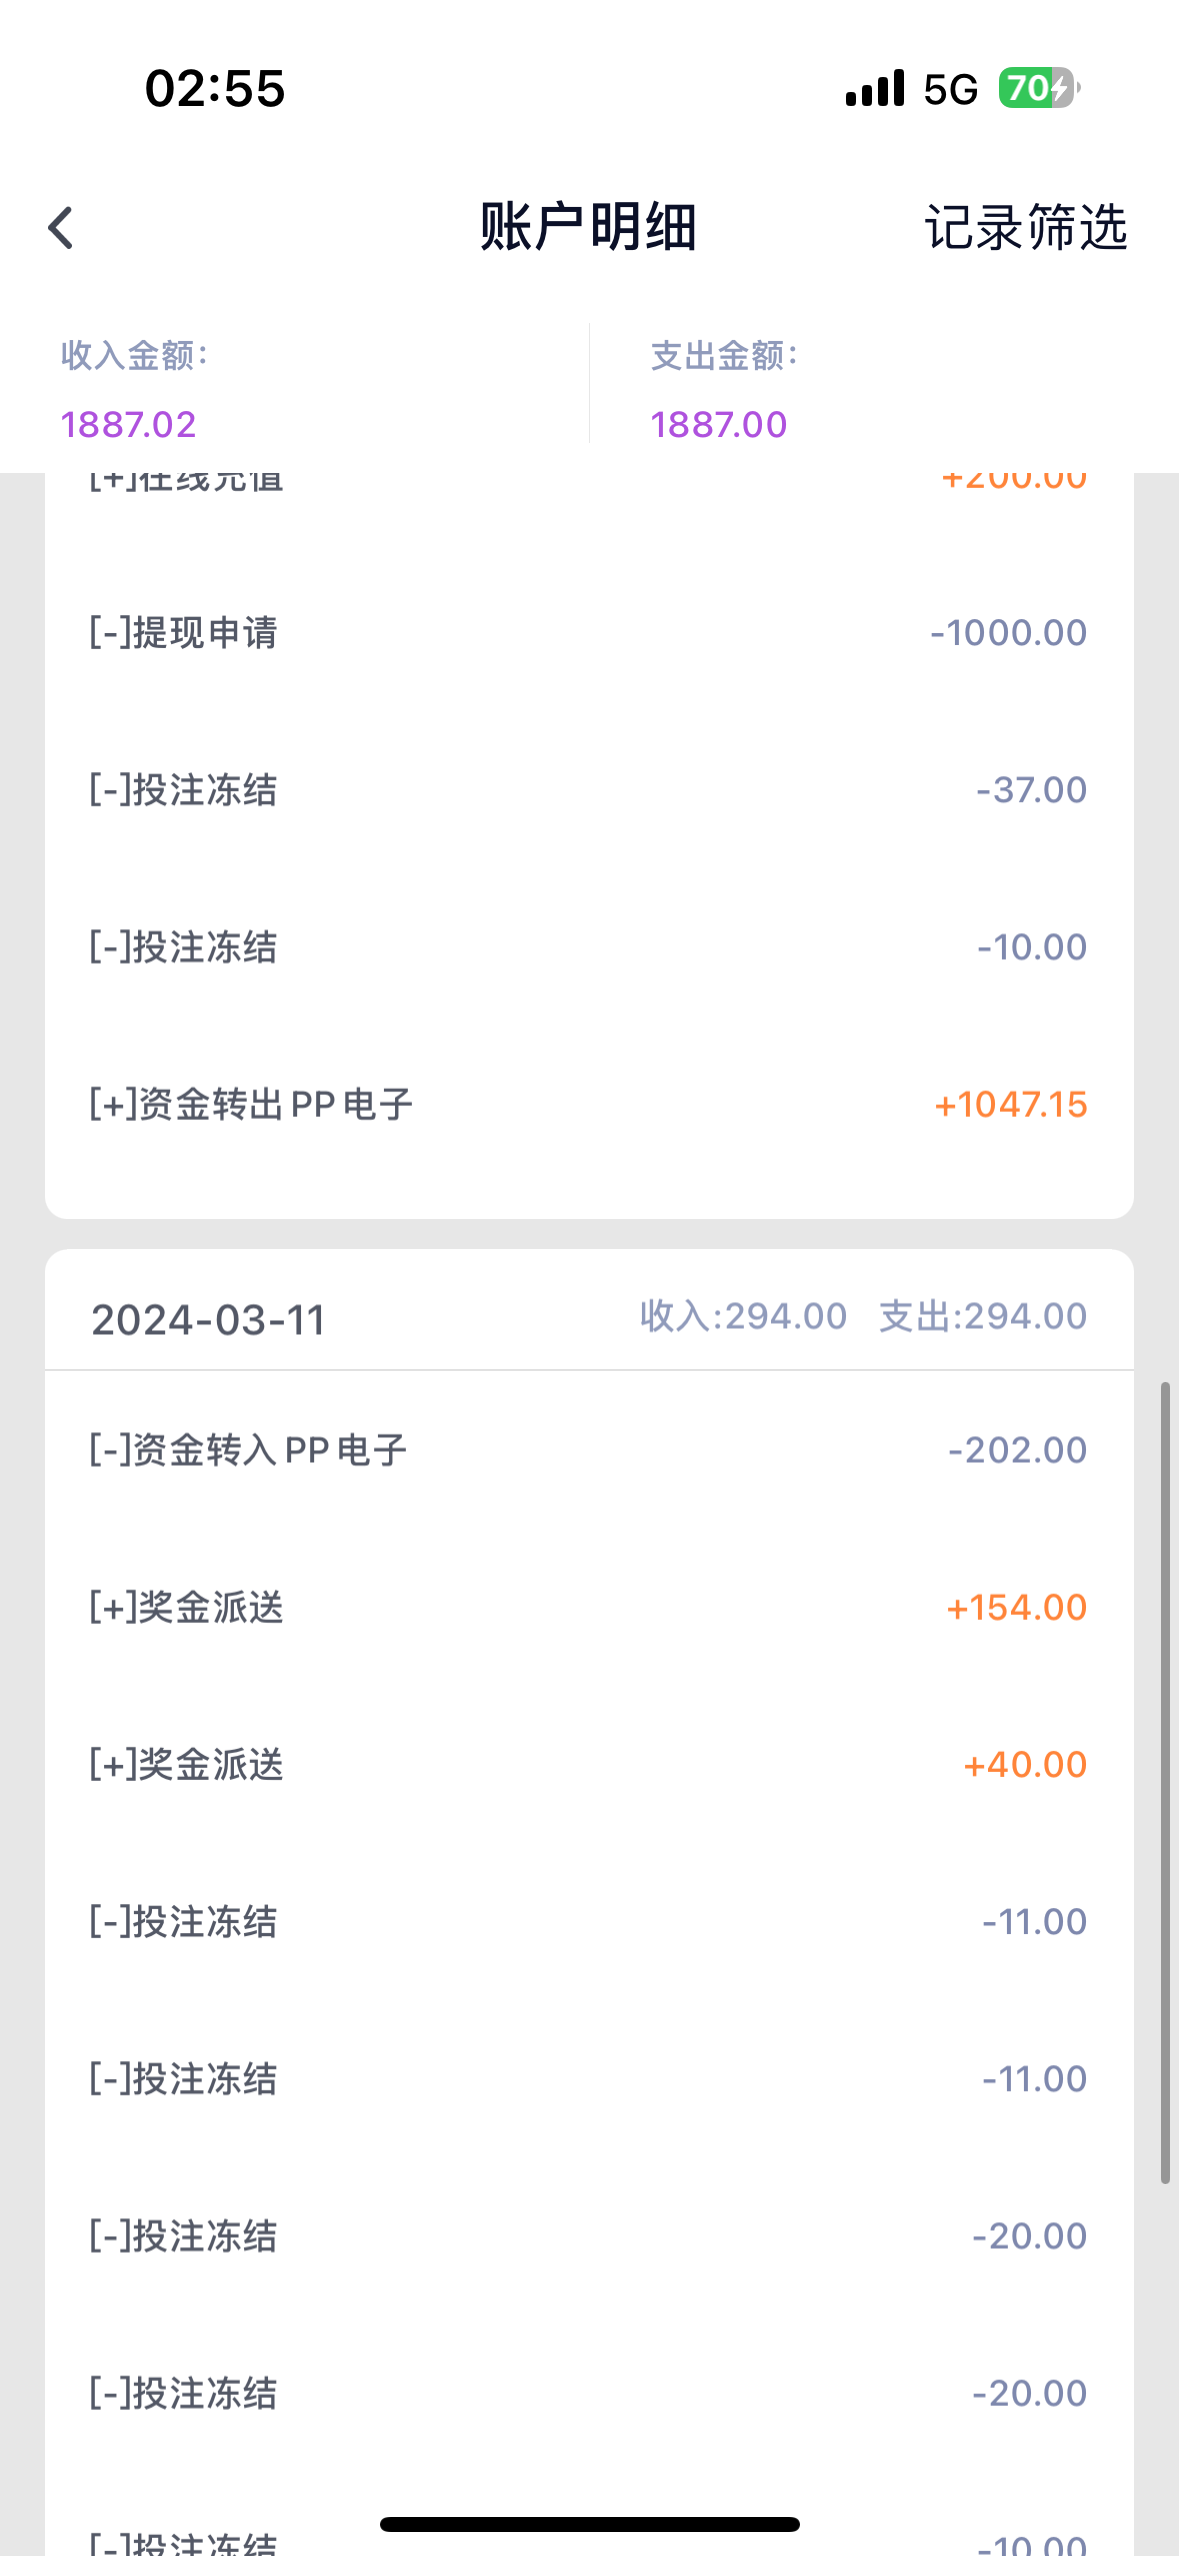Open the 奖金派送 +154.00 record
The height and width of the screenshot is (2556, 1179).
pyautogui.click(x=588, y=1608)
